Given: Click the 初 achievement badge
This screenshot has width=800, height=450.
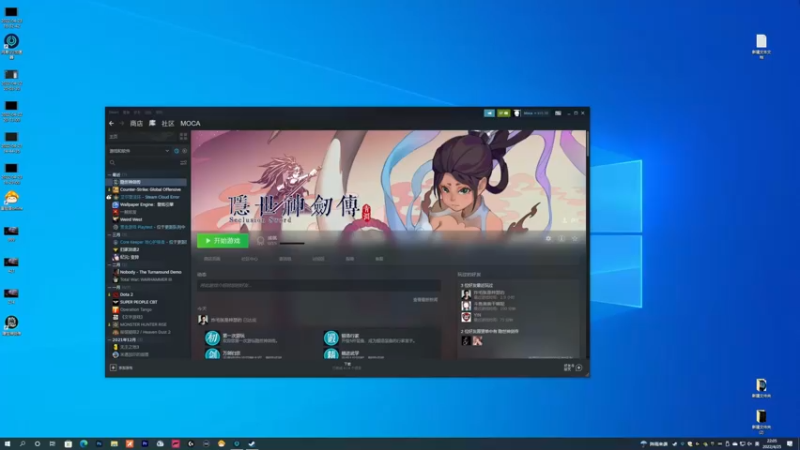Looking at the screenshot, I should [212, 338].
